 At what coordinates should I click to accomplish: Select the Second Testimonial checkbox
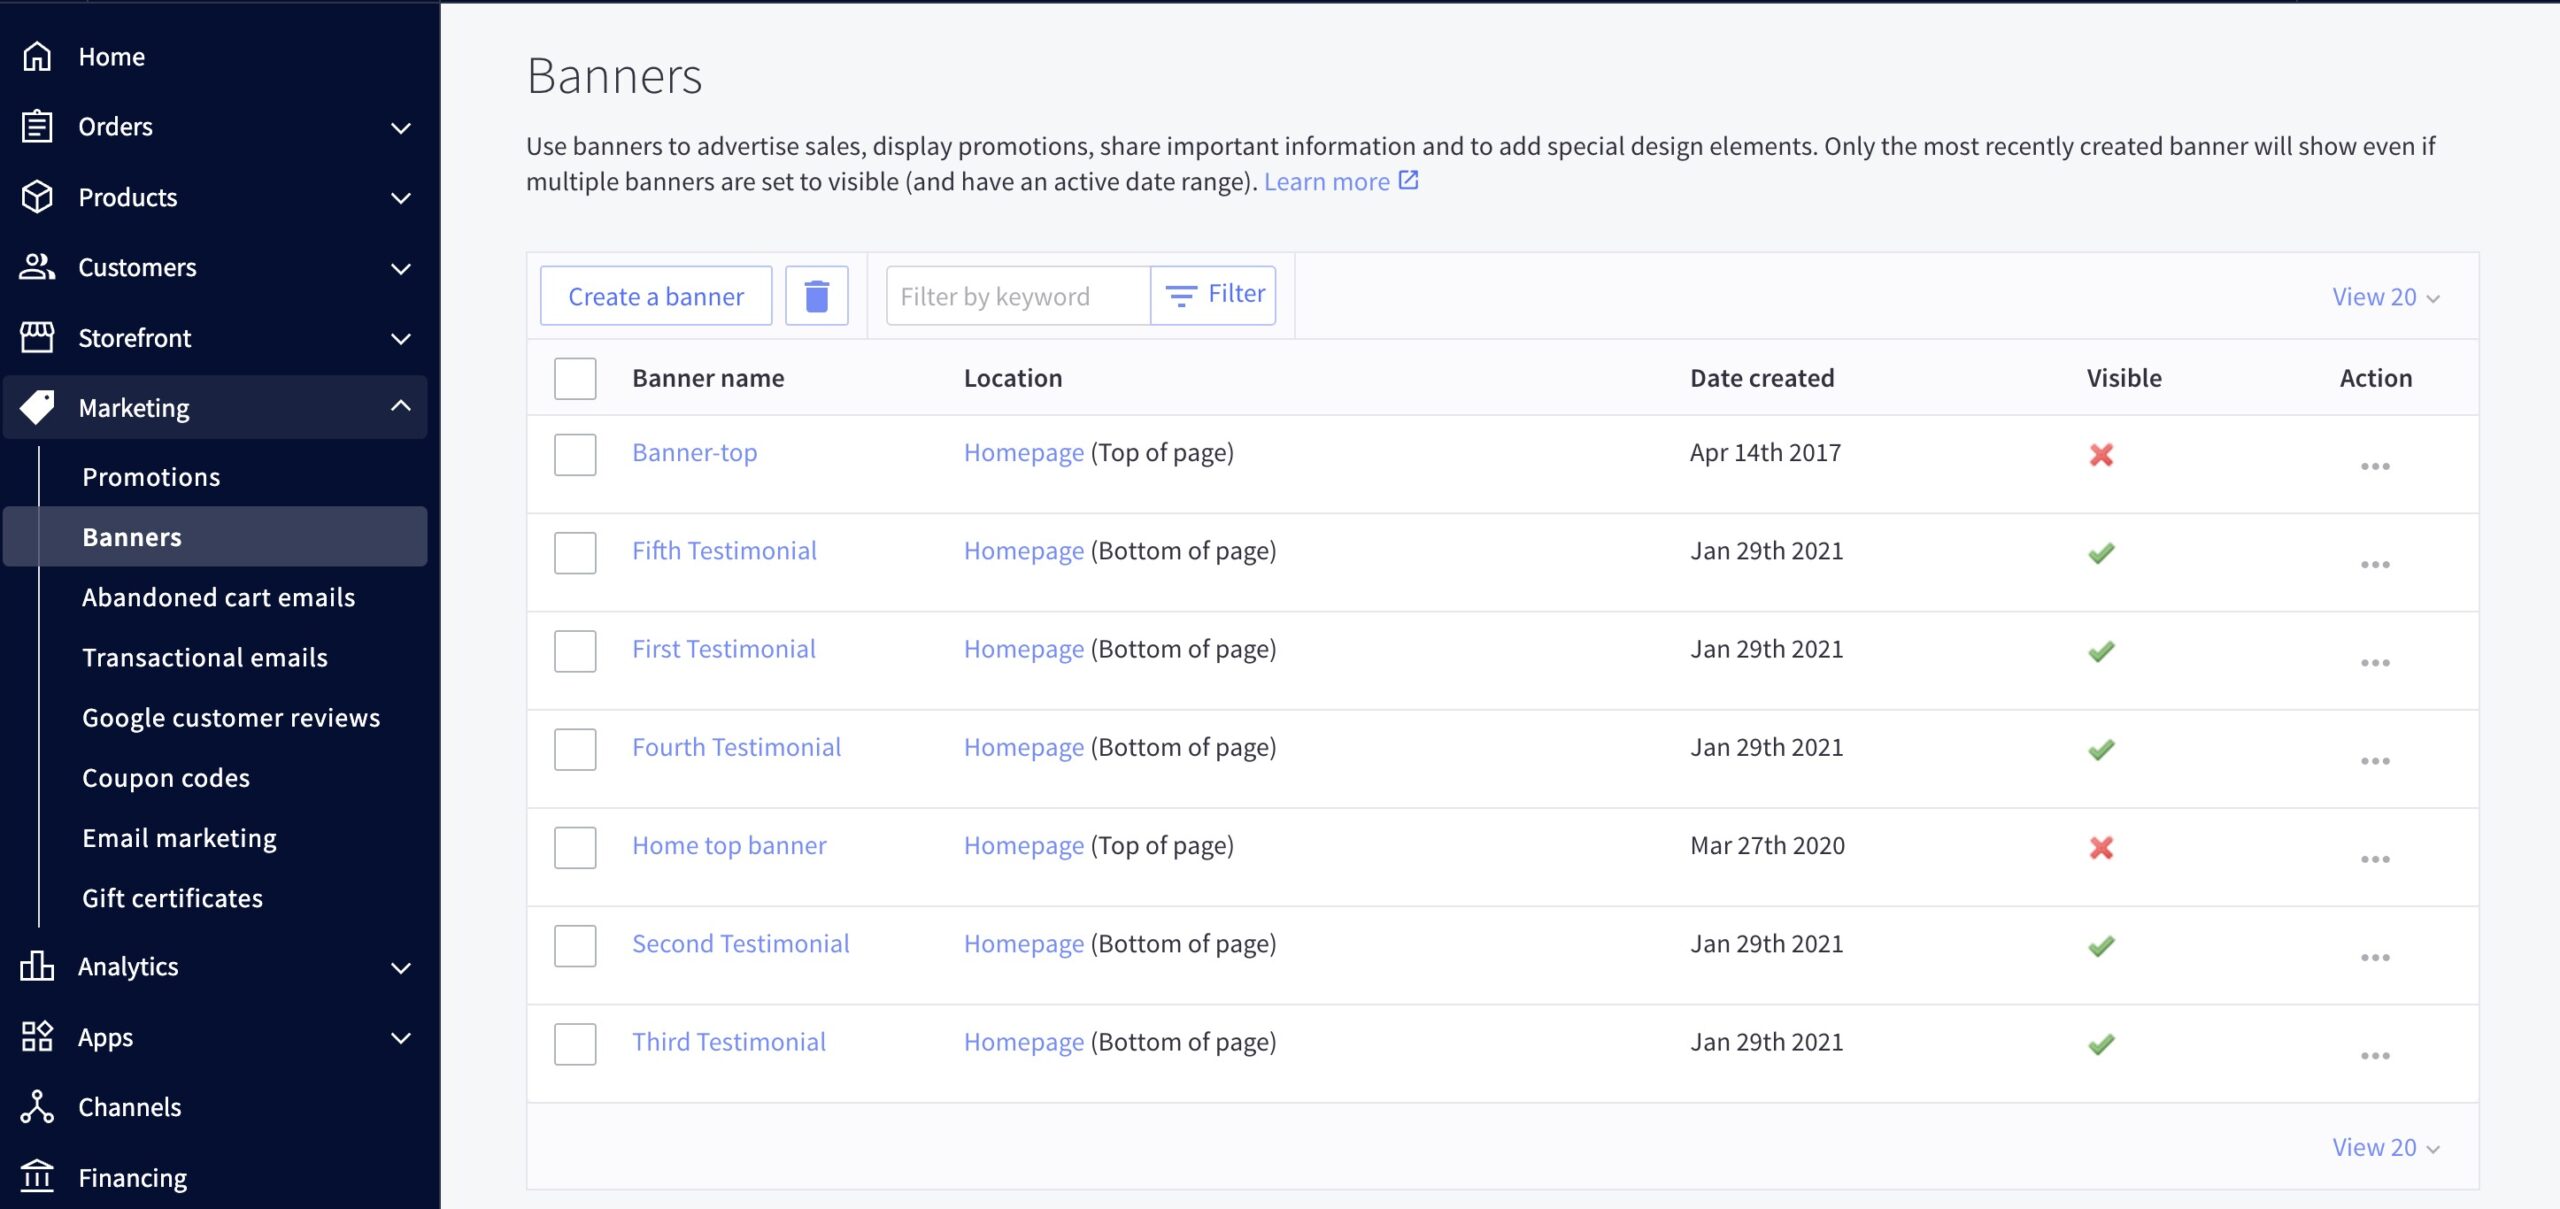(x=575, y=946)
